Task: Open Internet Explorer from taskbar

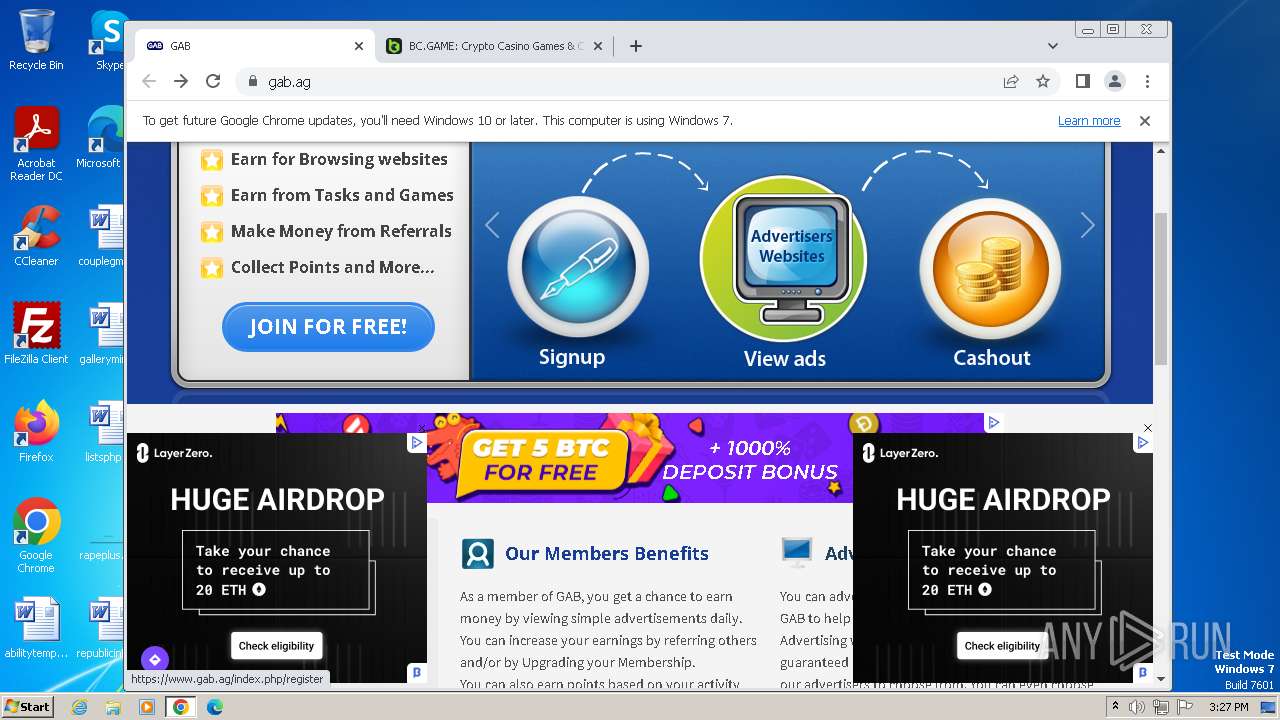Action: pyautogui.click(x=79, y=707)
